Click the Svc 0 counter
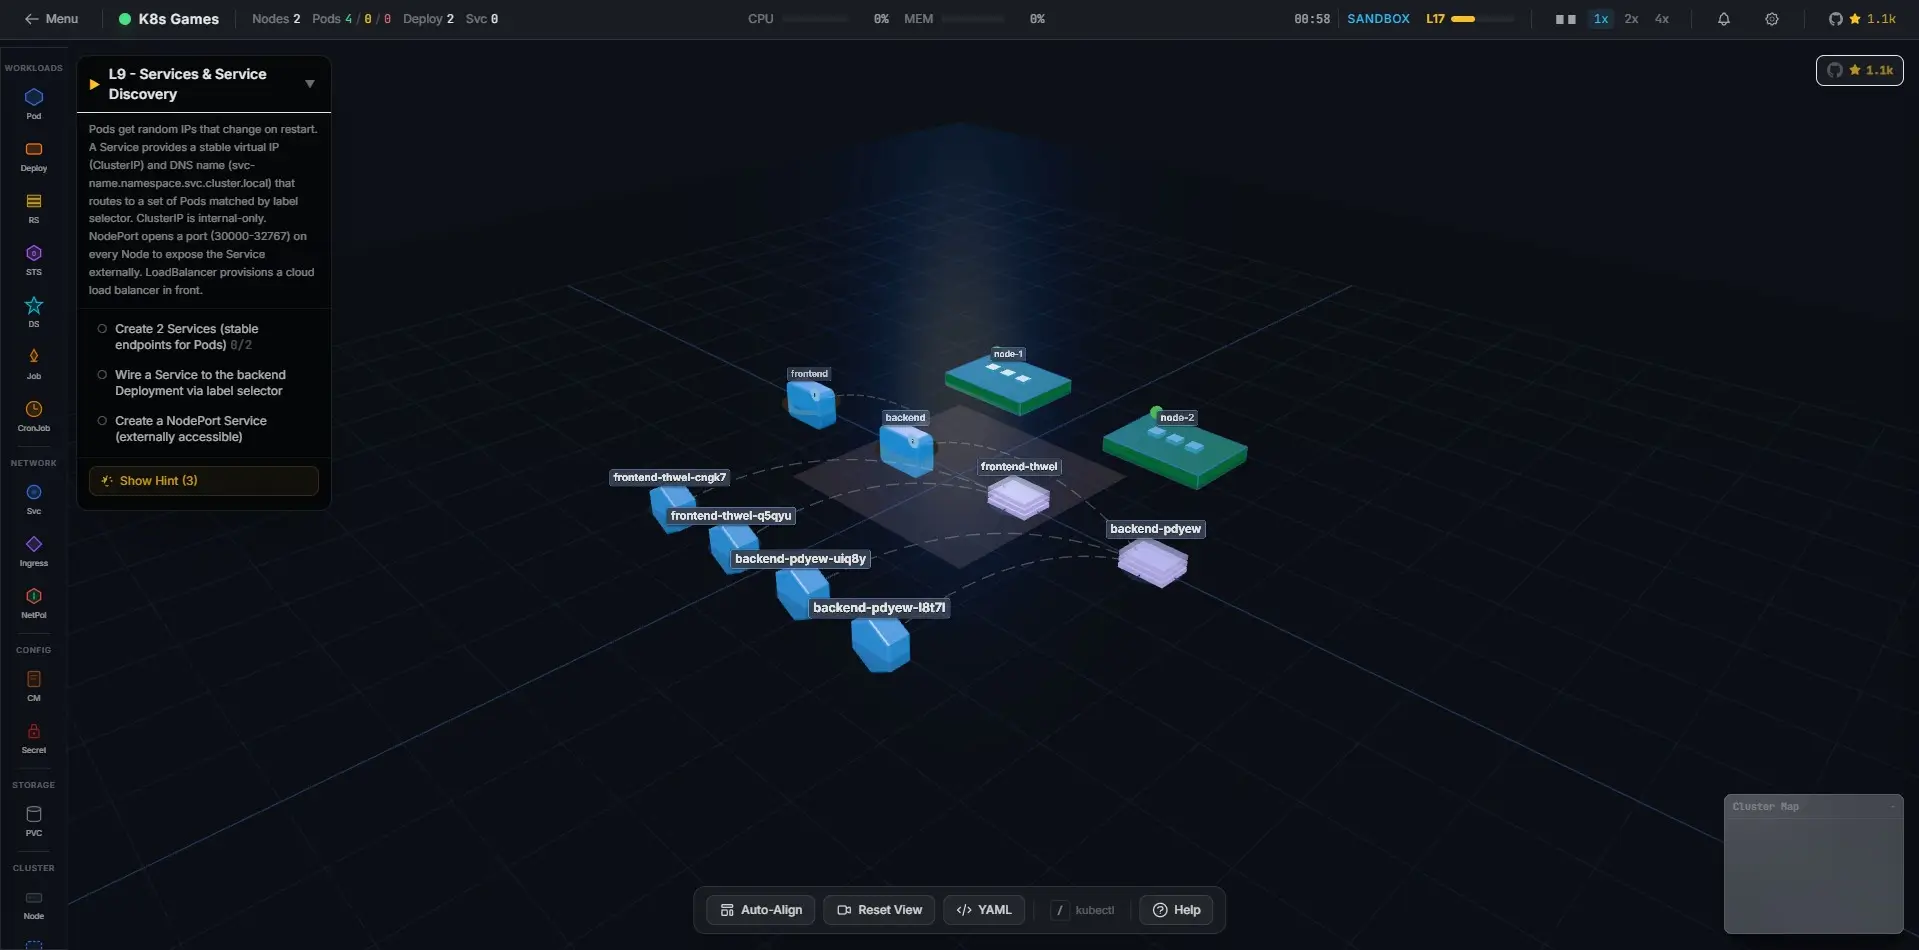The width and height of the screenshot is (1919, 950). (482, 19)
